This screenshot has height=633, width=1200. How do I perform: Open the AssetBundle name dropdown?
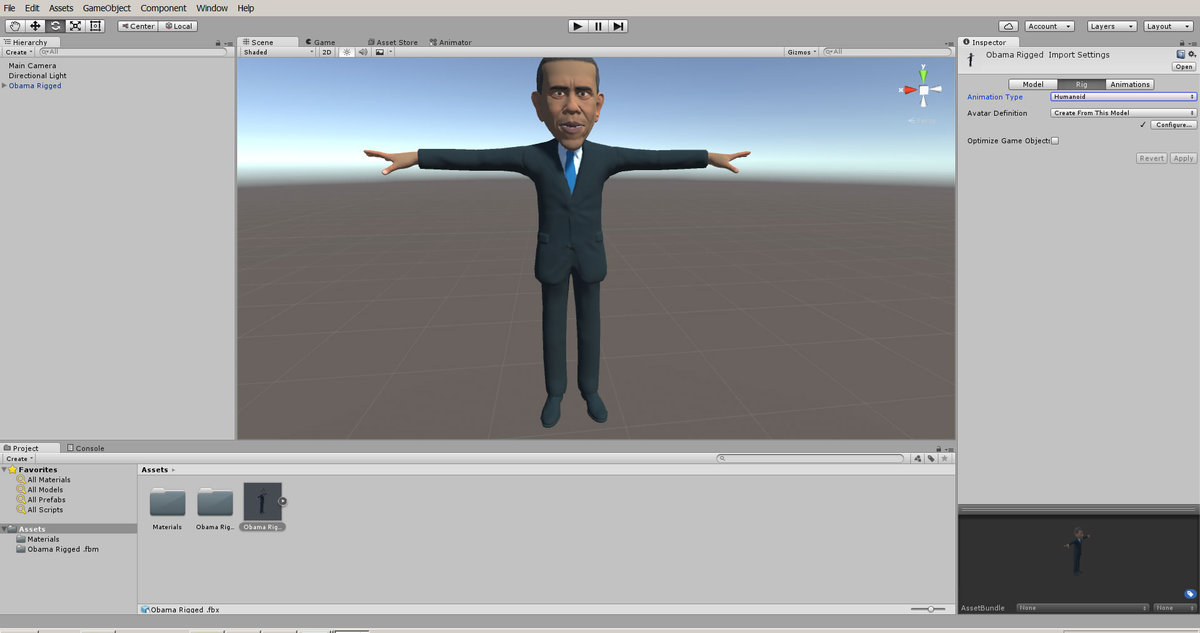[x=1083, y=608]
